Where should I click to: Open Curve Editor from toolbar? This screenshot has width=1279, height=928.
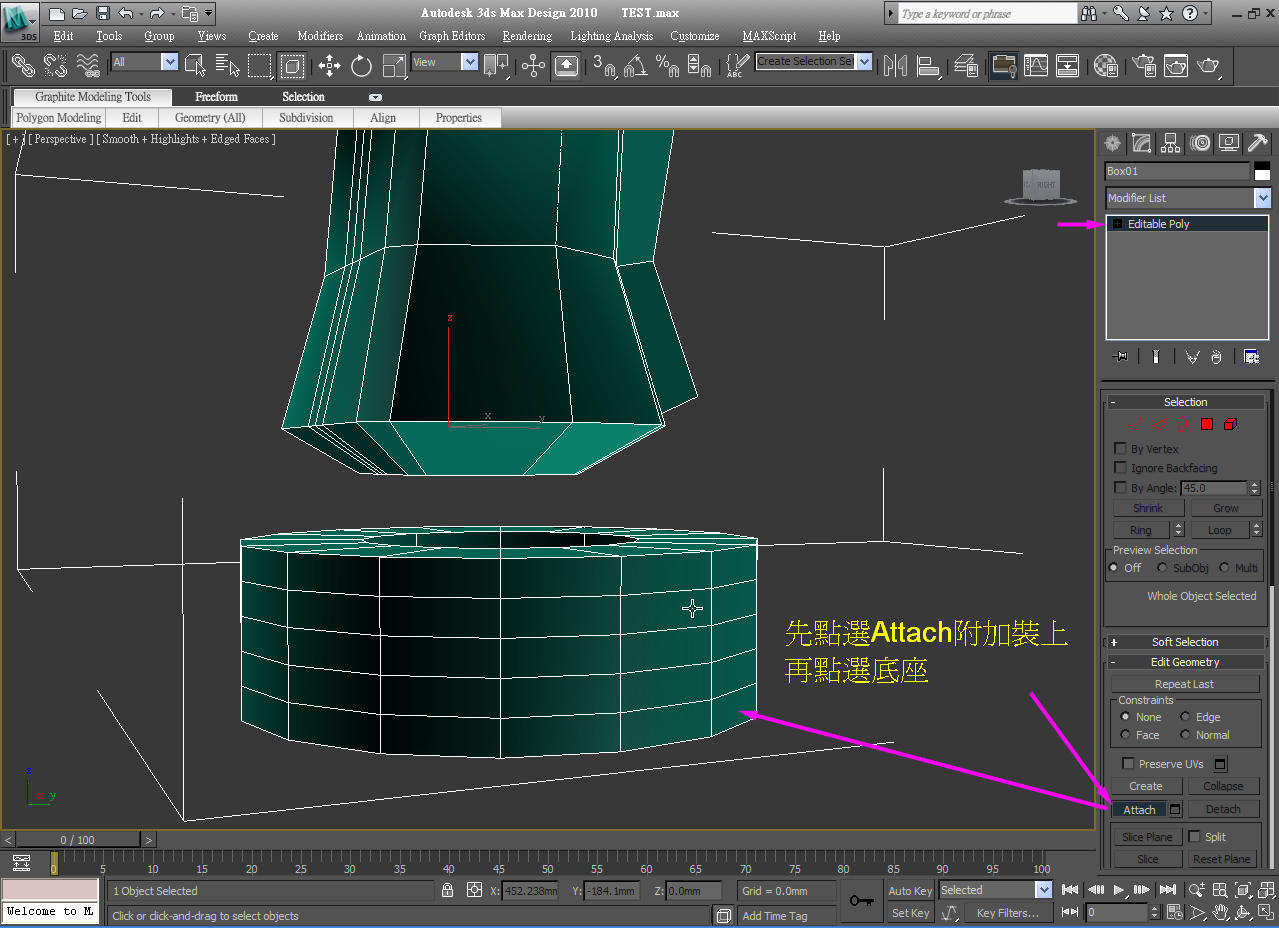pyautogui.click(x=1036, y=66)
